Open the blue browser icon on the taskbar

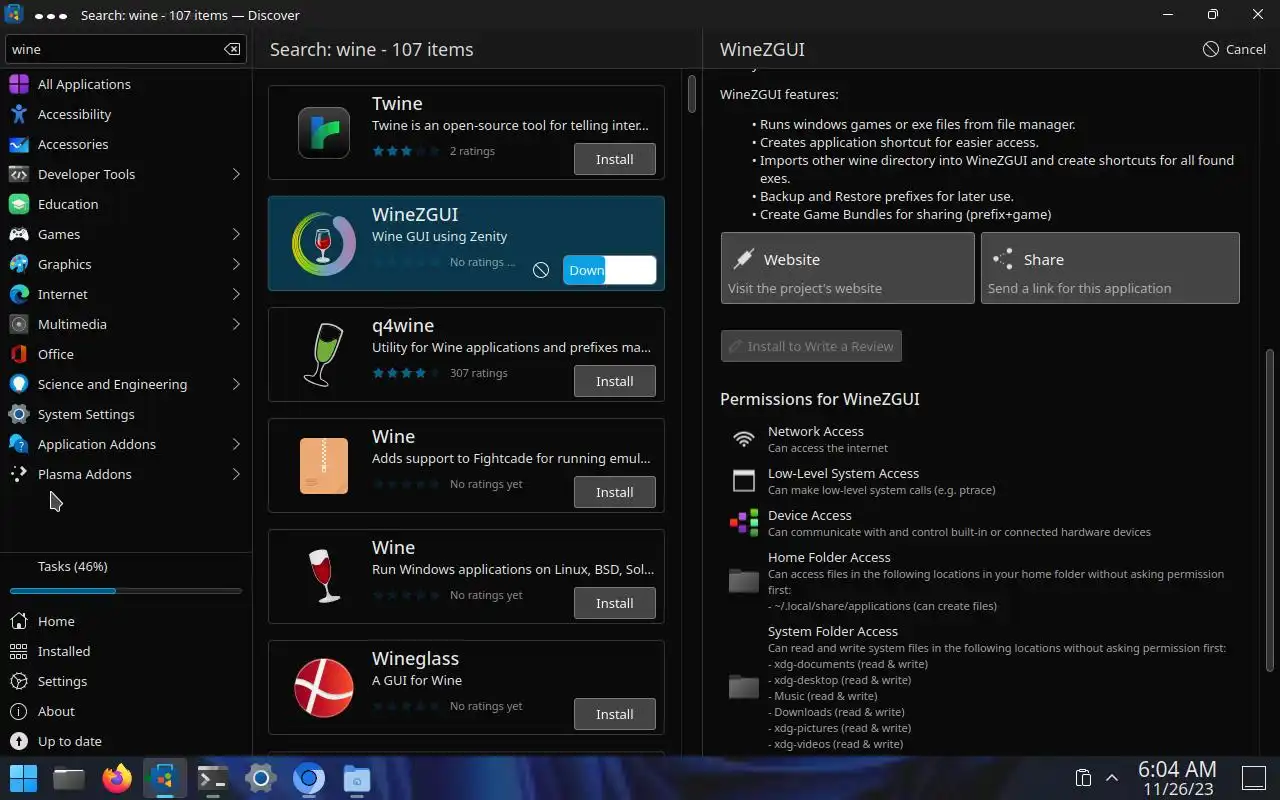pyautogui.click(x=309, y=778)
